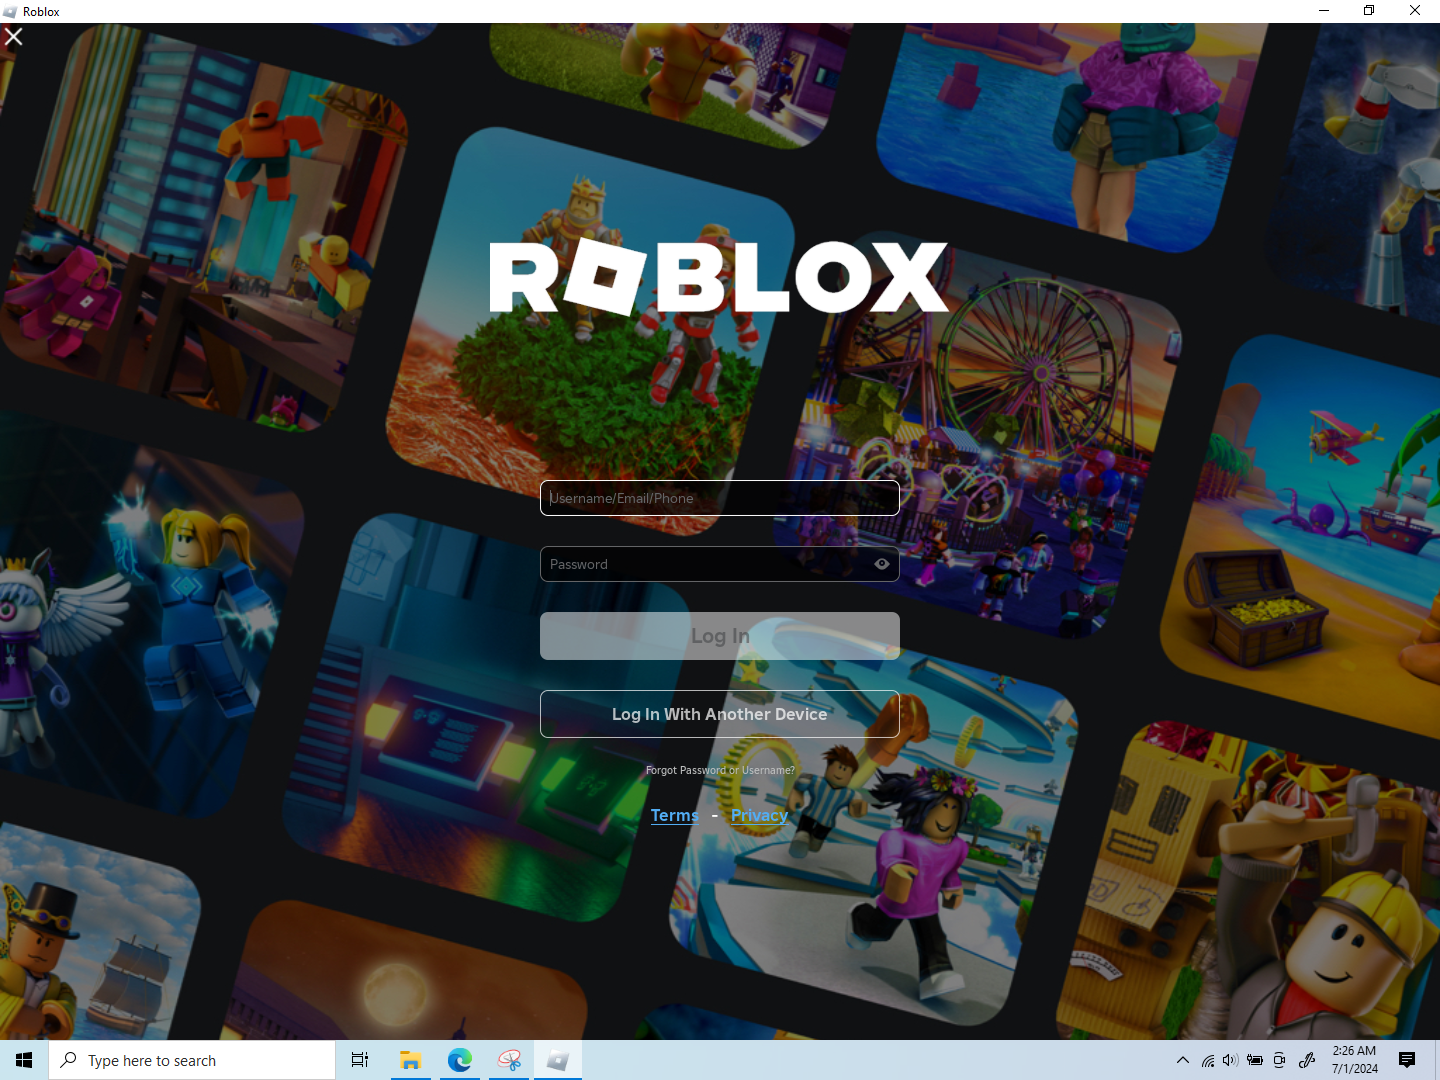Launch Microsoft Edge from the taskbar
The image size is (1440, 1080).
pyautogui.click(x=460, y=1060)
